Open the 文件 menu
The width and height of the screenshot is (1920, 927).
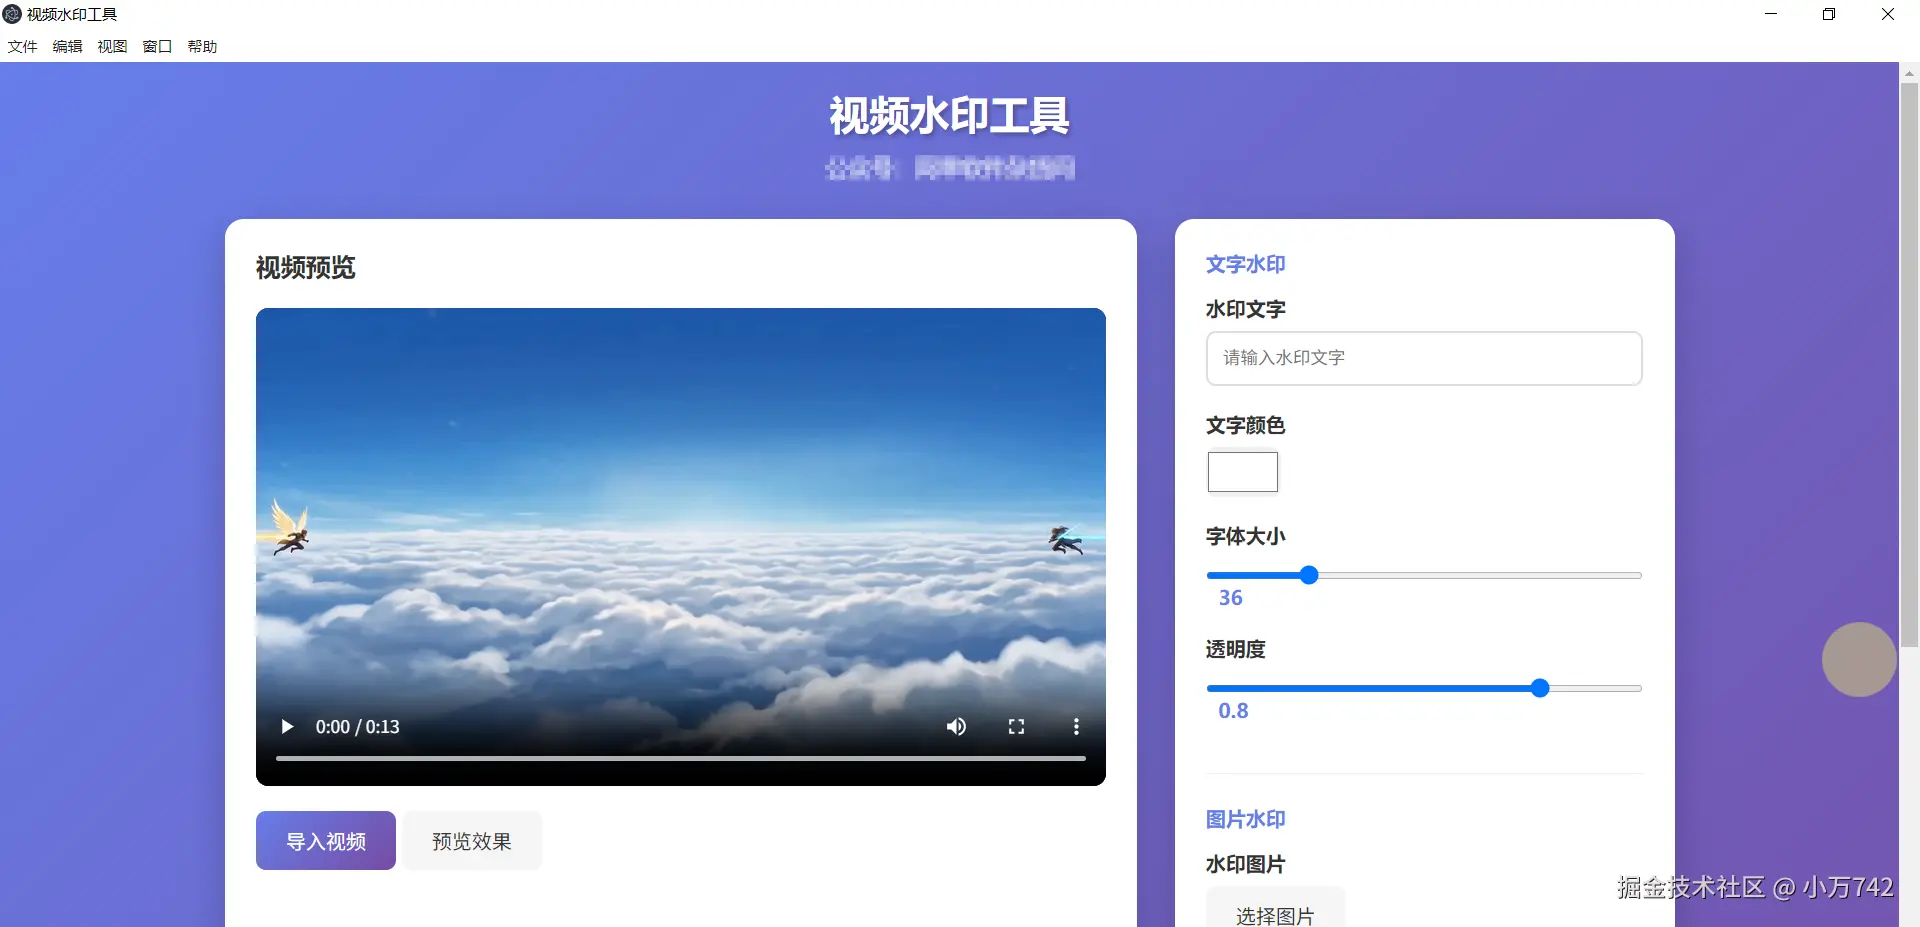pyautogui.click(x=22, y=47)
